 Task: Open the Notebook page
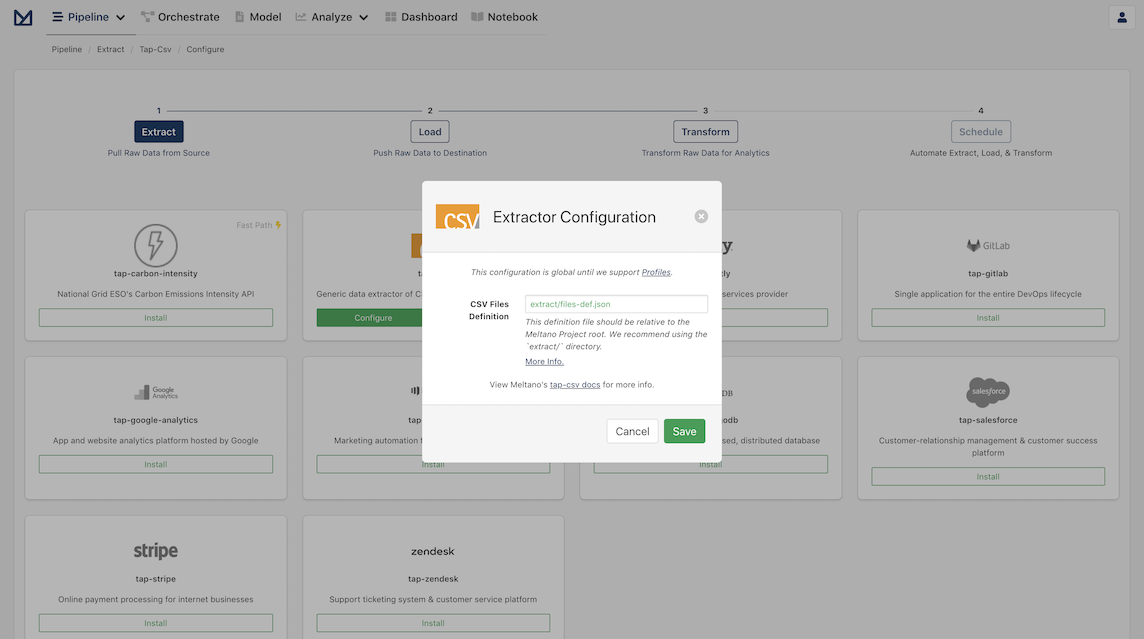[504, 17]
